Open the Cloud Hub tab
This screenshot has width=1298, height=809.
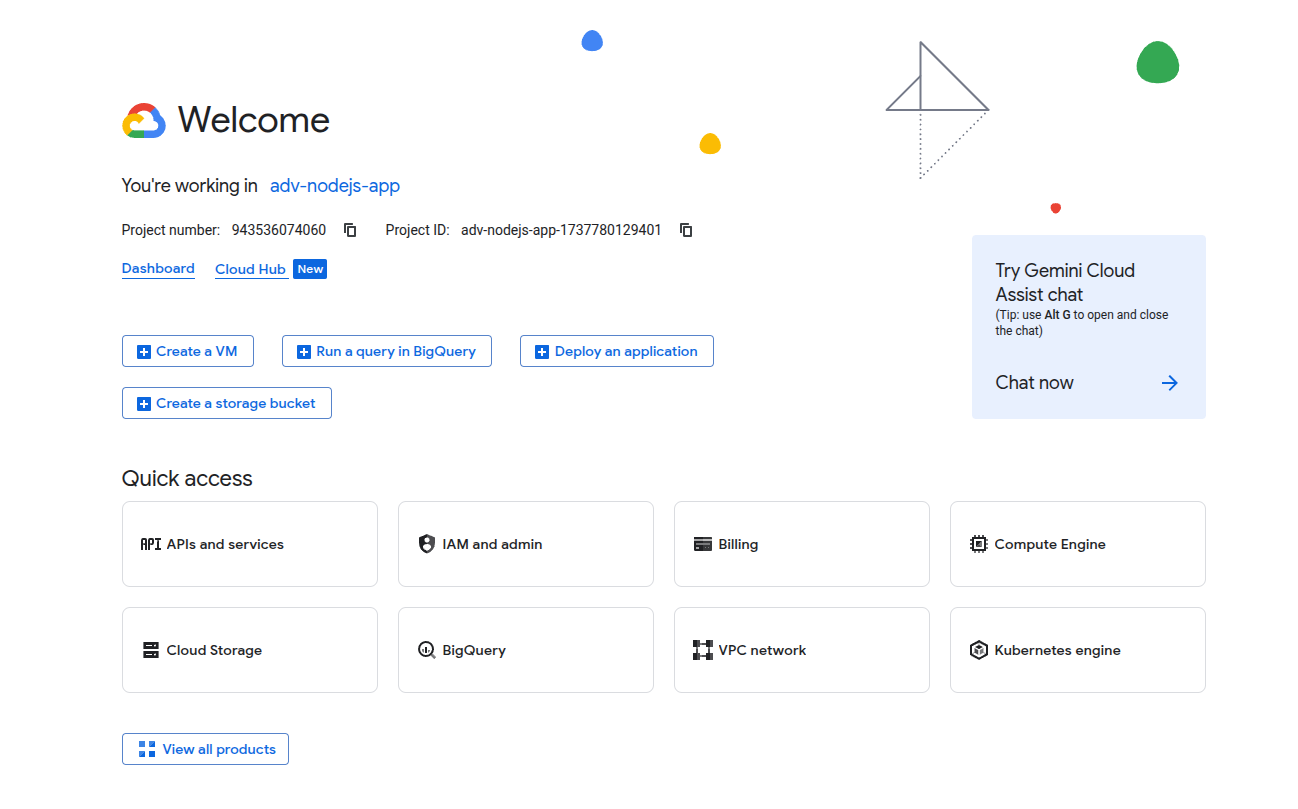tap(250, 268)
